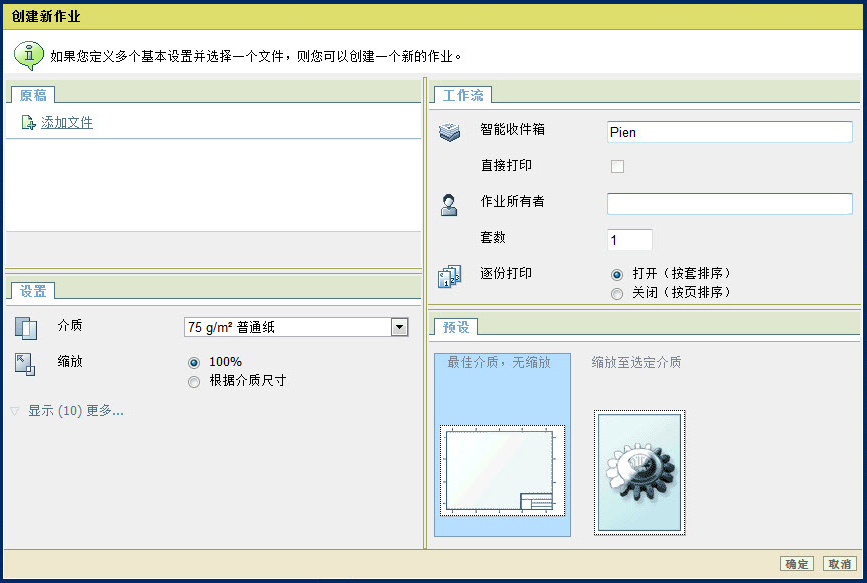Click the 智能收件箱 label
This screenshot has height=583, width=867.
[x=513, y=129]
